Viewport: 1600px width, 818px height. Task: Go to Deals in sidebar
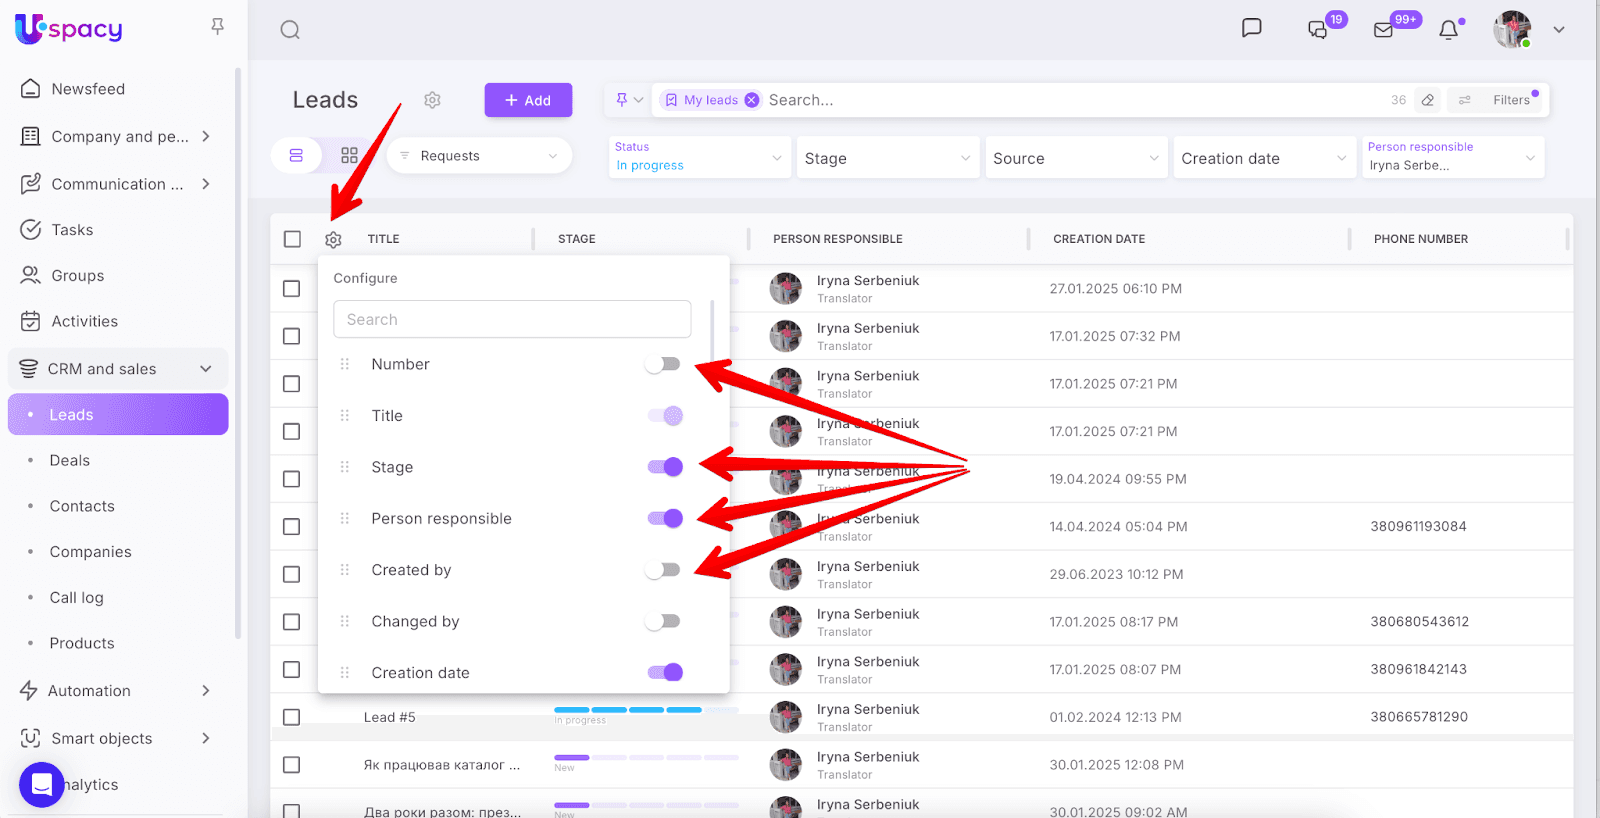coord(70,461)
